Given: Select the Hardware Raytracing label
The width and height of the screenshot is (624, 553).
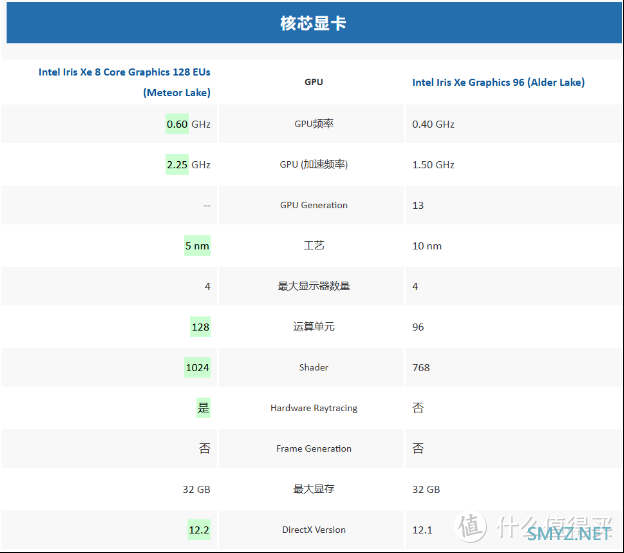Looking at the screenshot, I should [x=314, y=408].
